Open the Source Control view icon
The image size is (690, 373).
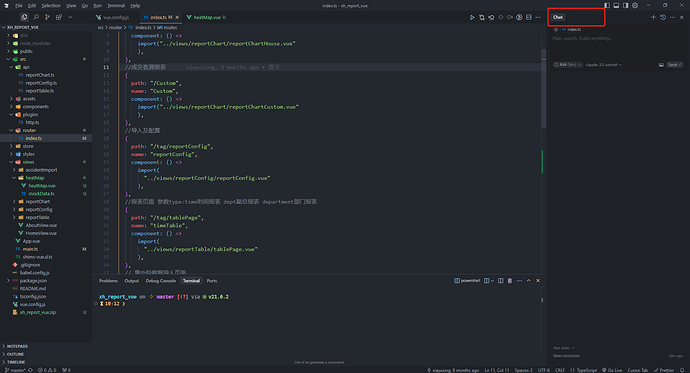point(47,17)
